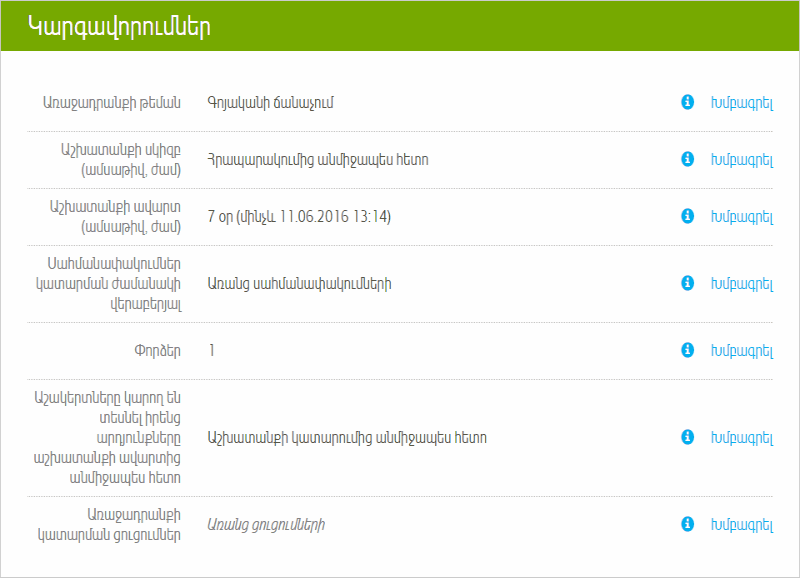Viewport: 800px width, 578px height.
Task: Show info for Աշխատանքի սկիզբ setting
Action: click(687, 159)
